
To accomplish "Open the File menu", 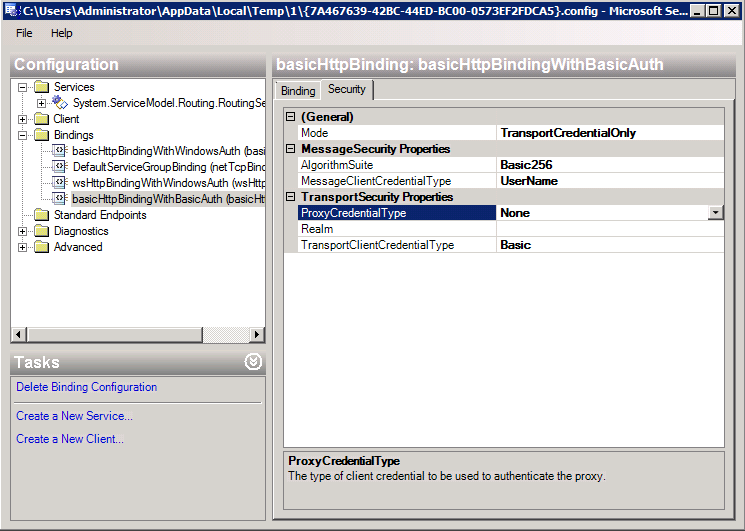I will (24, 33).
